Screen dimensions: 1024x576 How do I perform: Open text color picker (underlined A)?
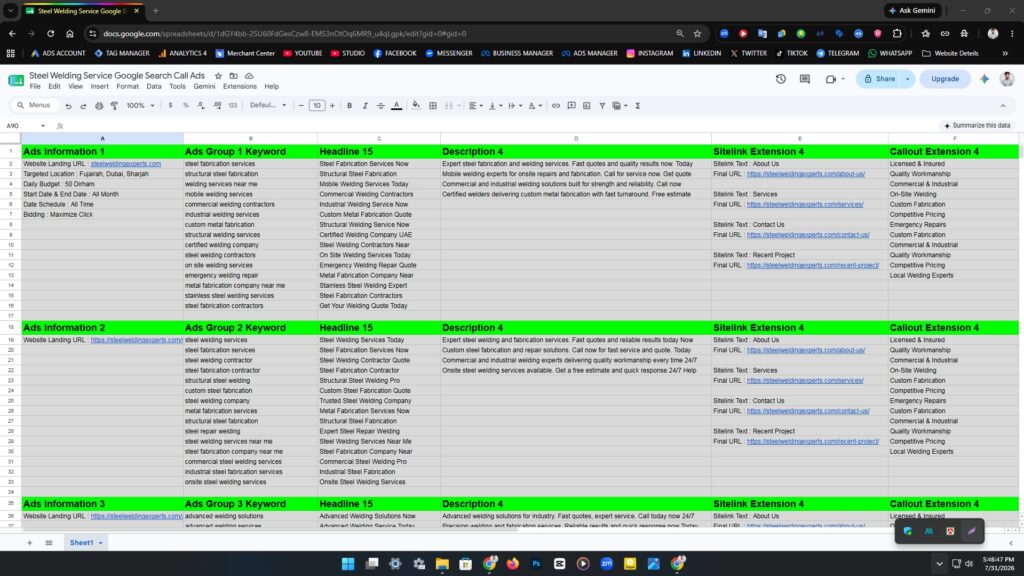pos(396,105)
